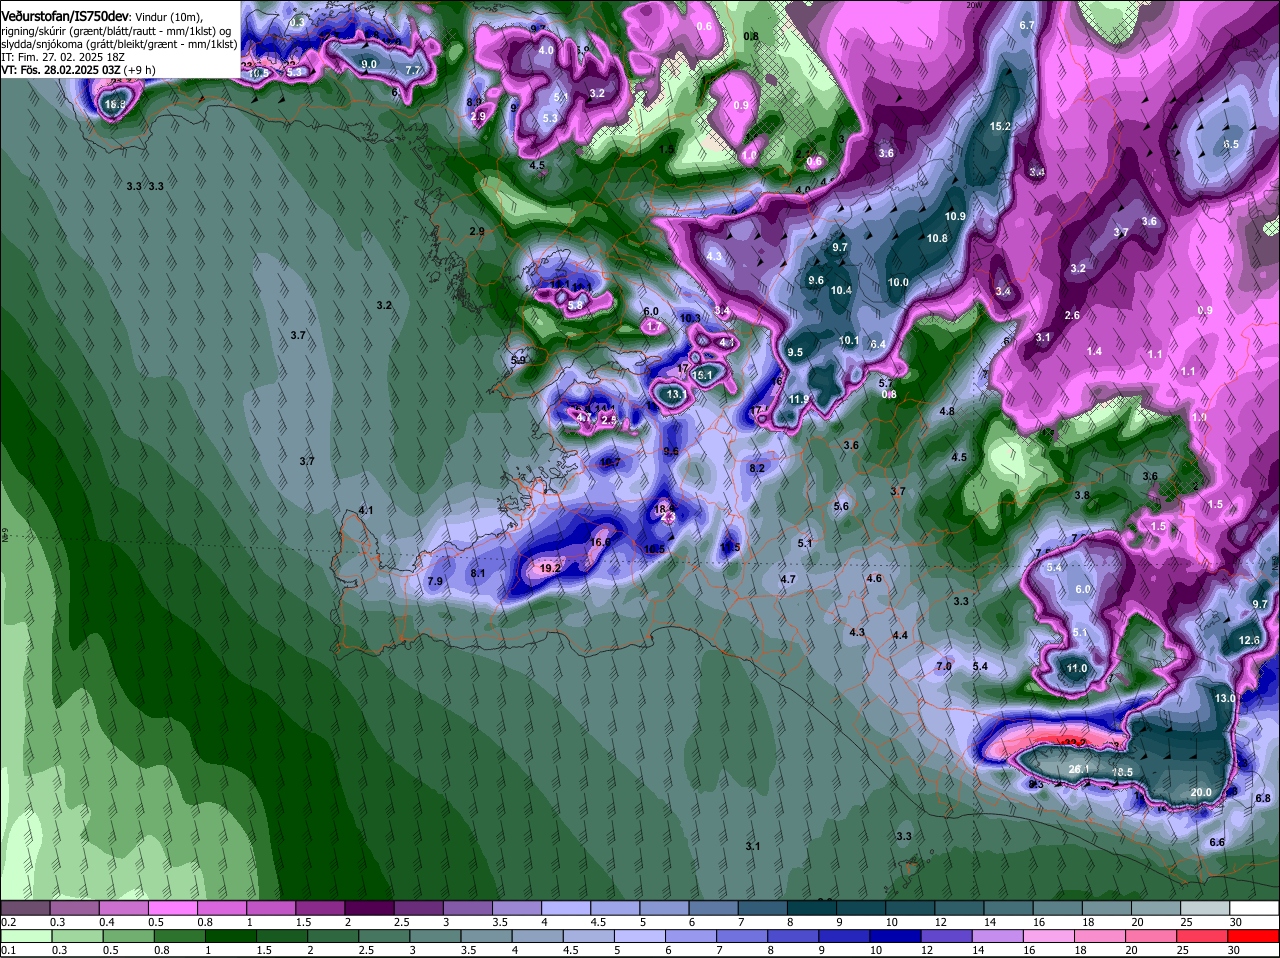Click the 4.4 value on the map
Screen dimensions: 1280x958
(900, 635)
